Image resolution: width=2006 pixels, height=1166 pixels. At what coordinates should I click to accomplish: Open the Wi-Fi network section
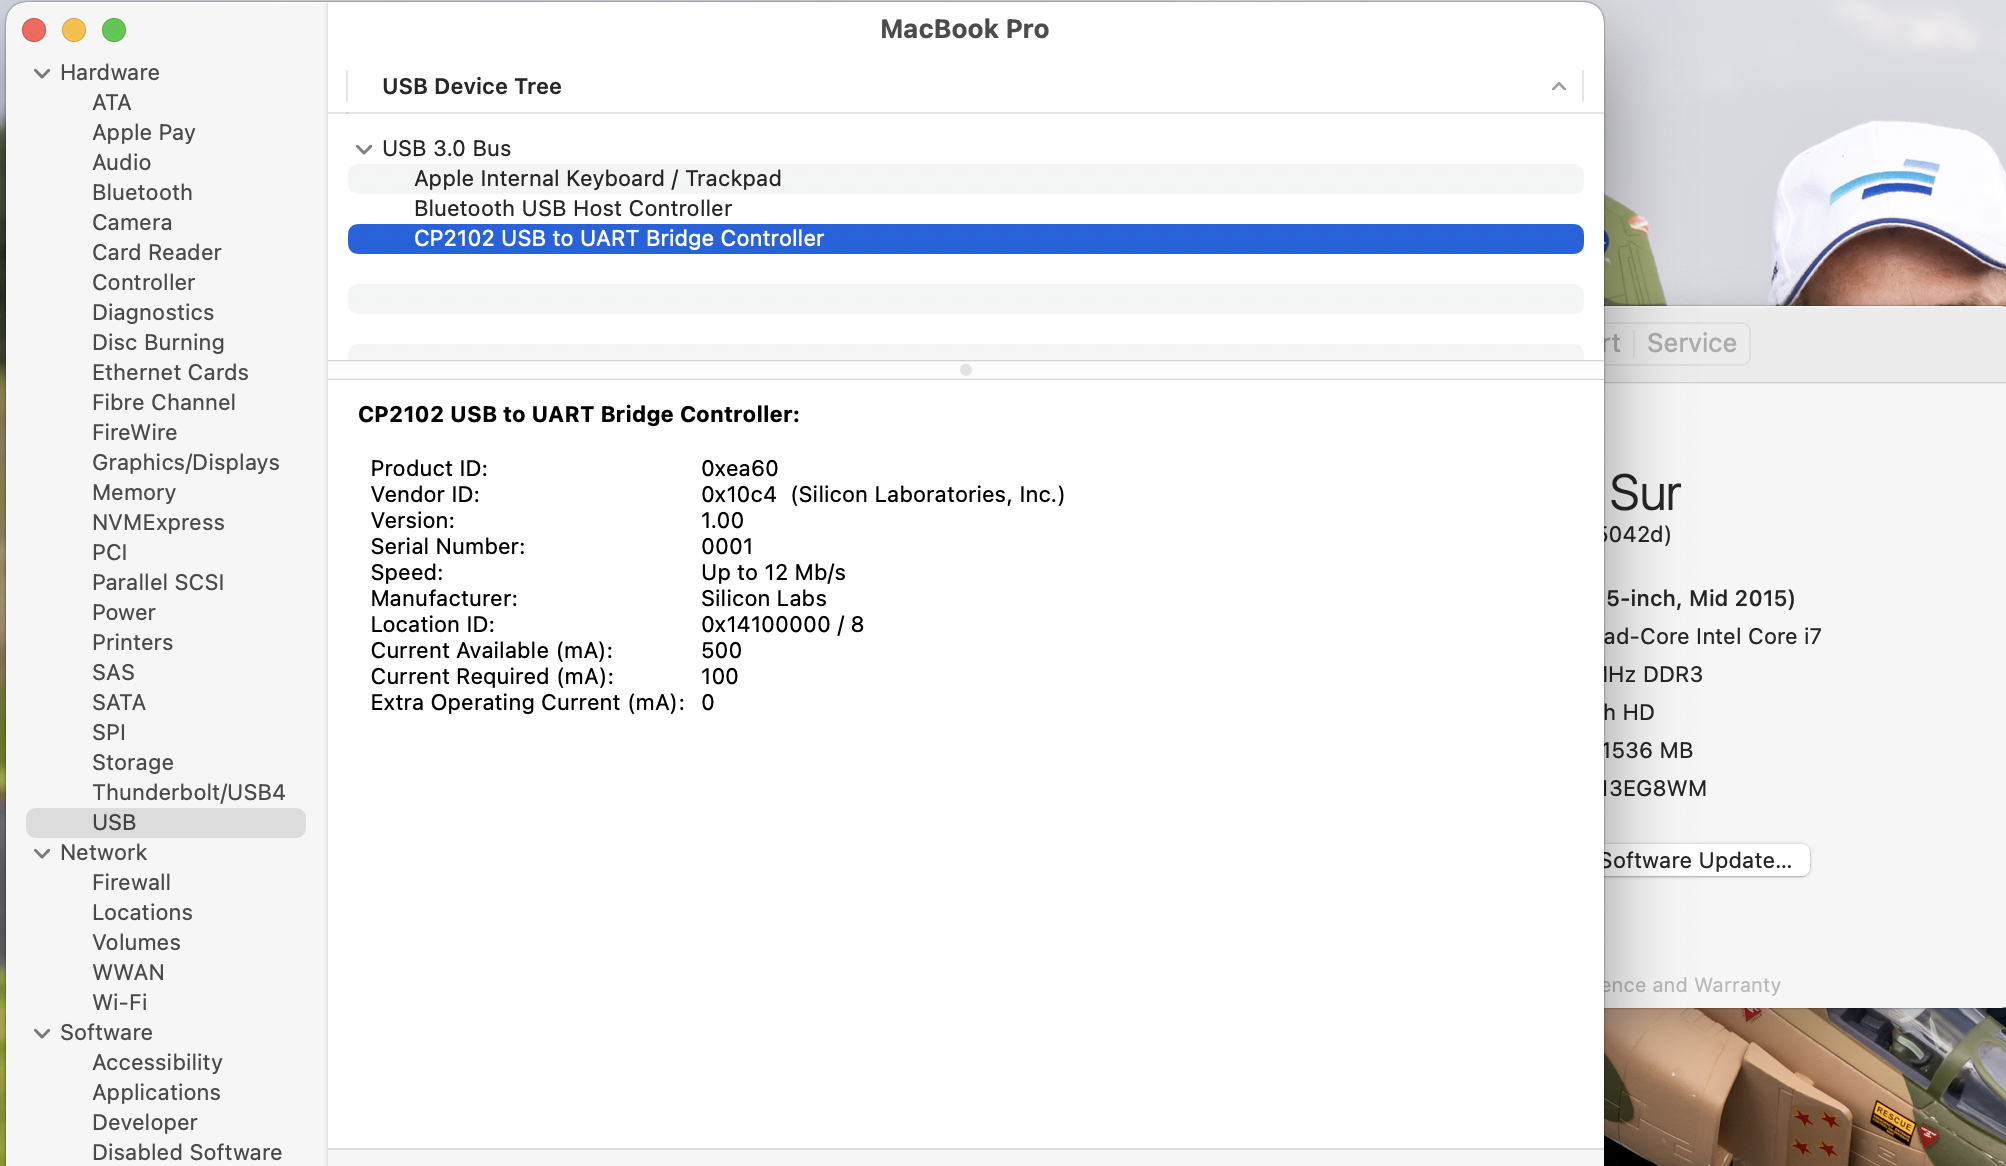coord(119,1003)
